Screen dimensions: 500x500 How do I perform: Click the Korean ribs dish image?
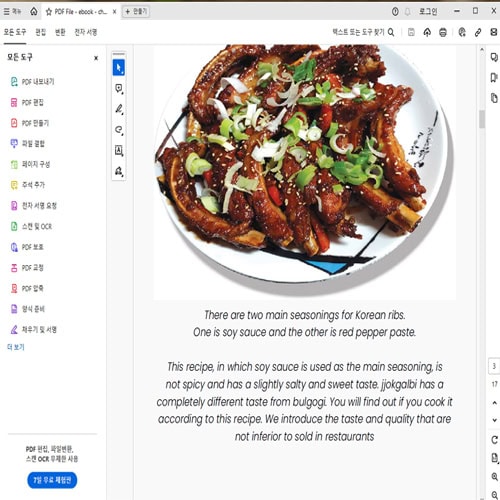point(305,172)
